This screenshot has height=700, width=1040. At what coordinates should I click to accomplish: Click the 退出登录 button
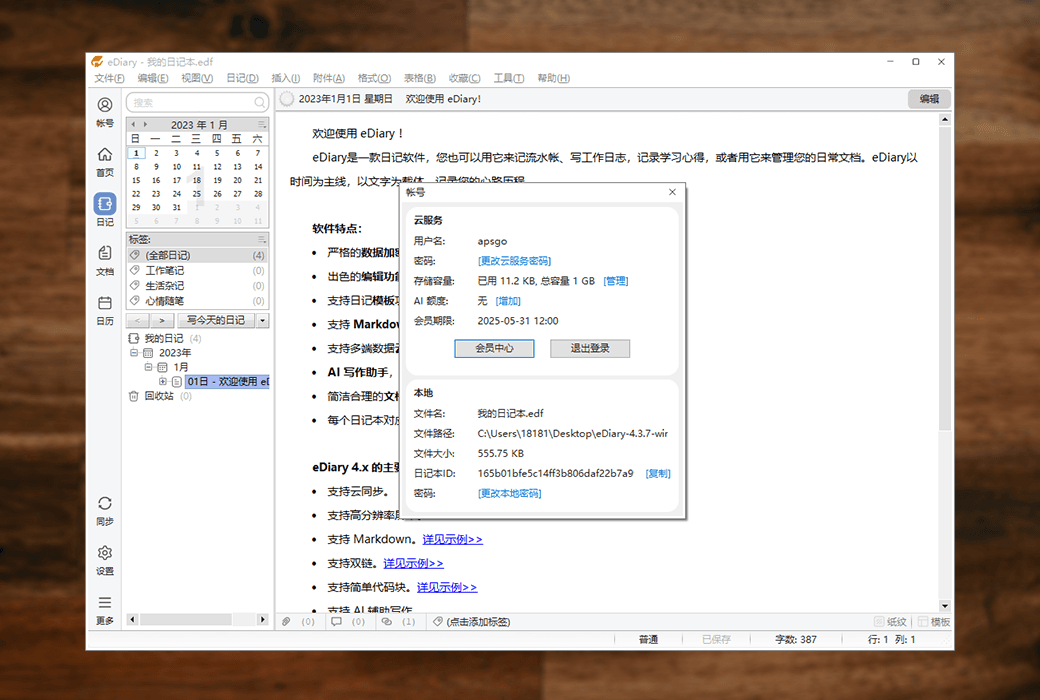[590, 348]
